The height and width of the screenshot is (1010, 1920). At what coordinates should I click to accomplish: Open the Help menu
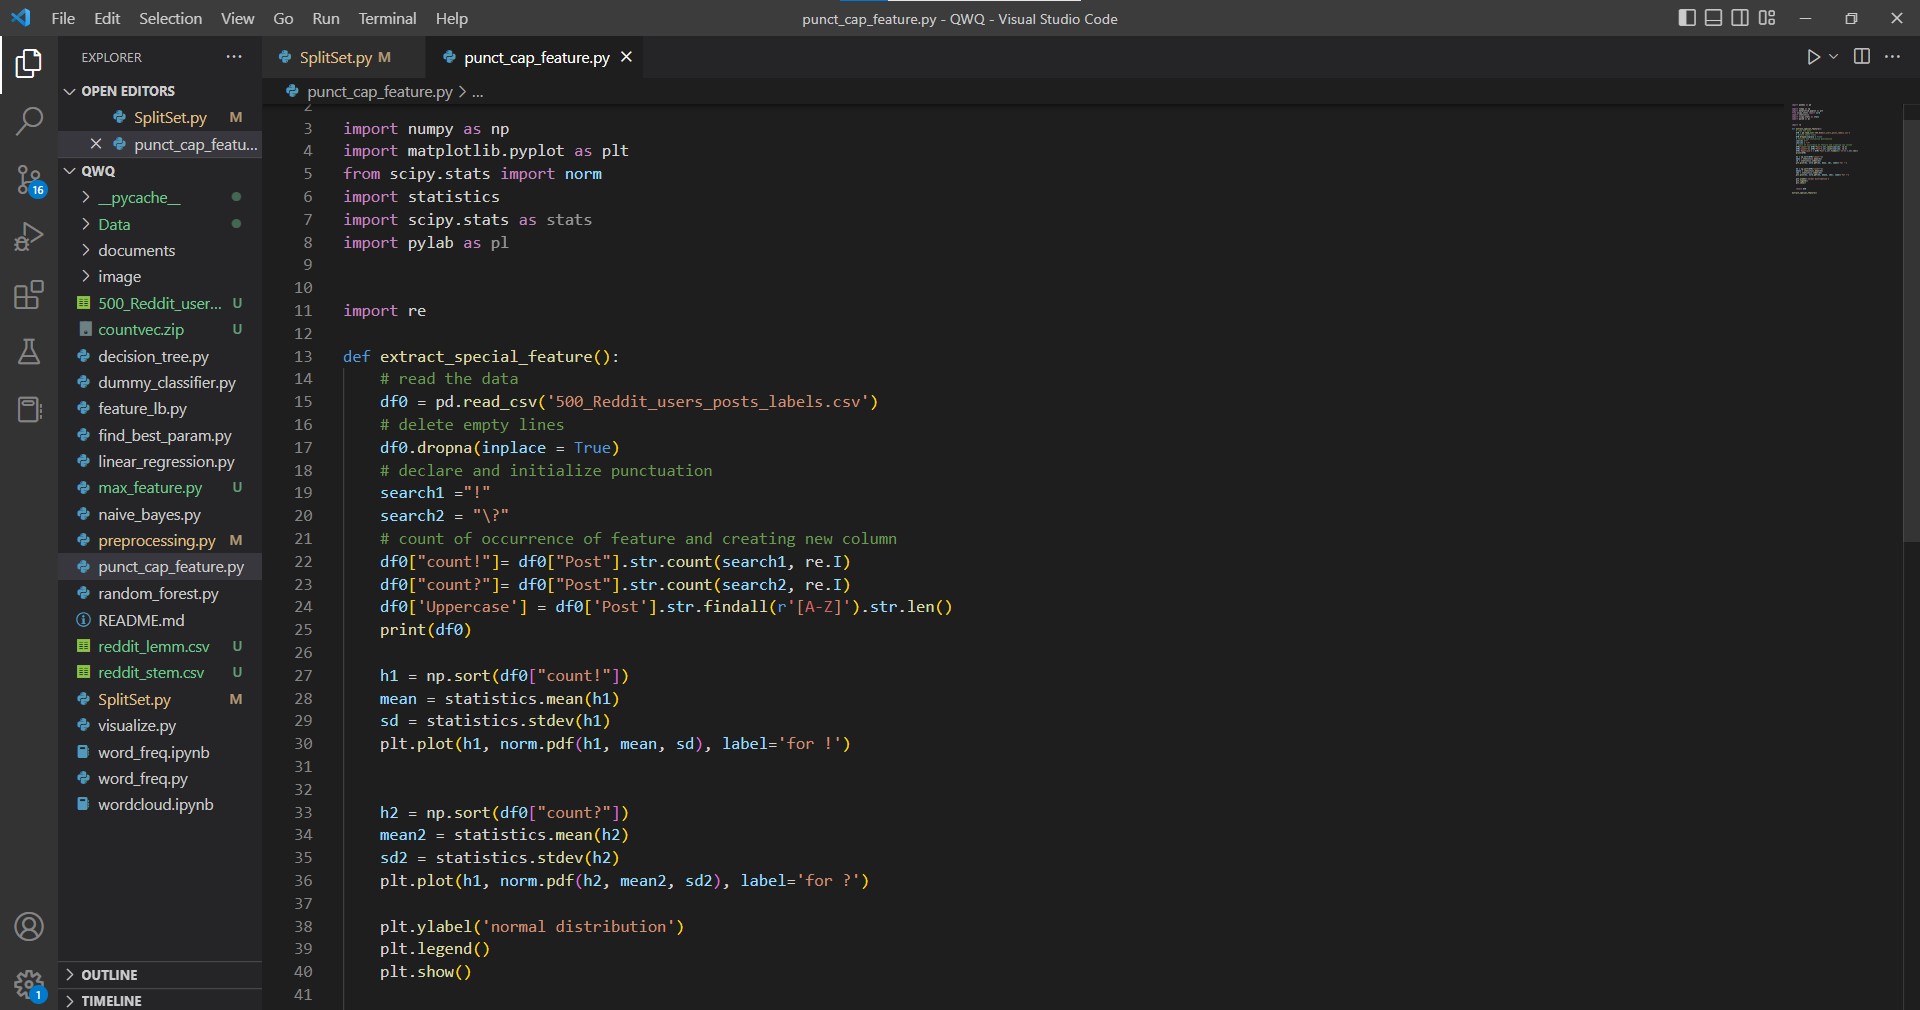coord(452,18)
